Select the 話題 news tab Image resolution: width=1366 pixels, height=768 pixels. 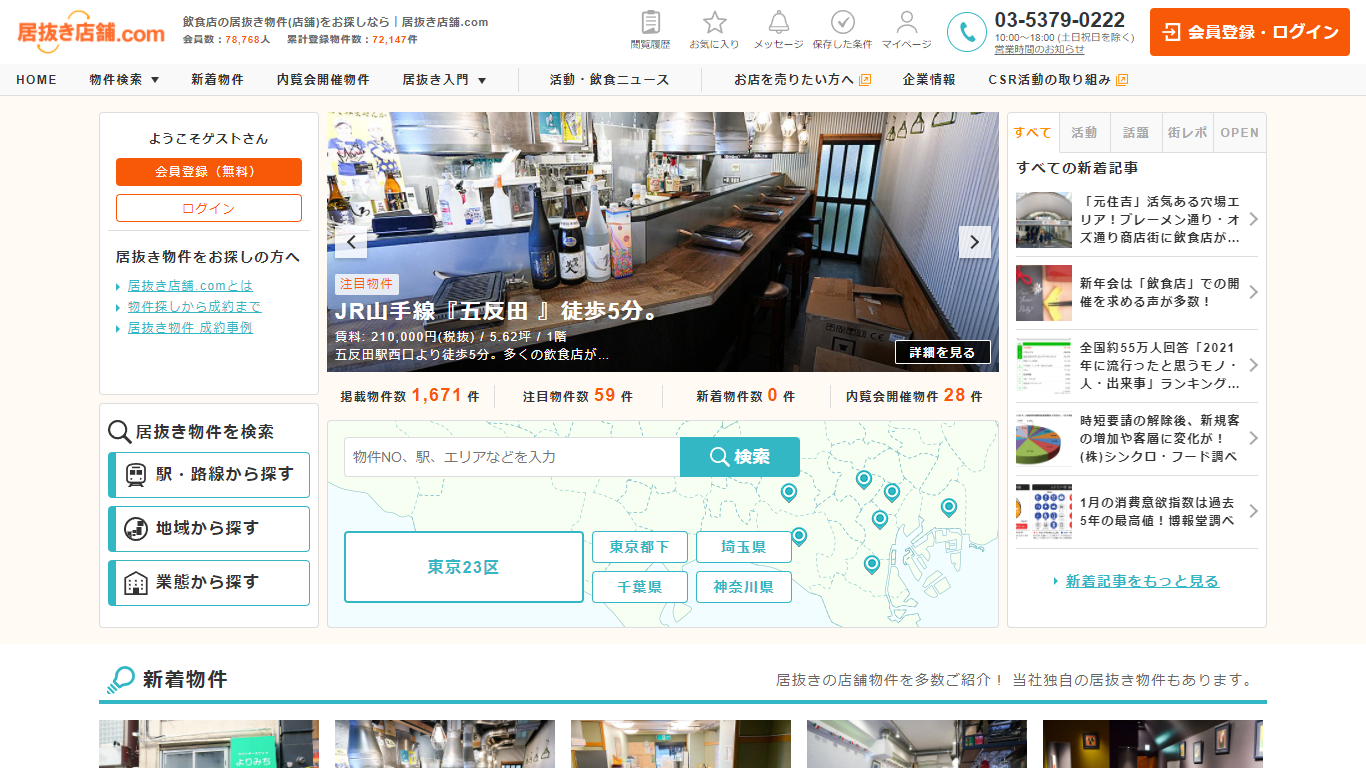click(1135, 133)
